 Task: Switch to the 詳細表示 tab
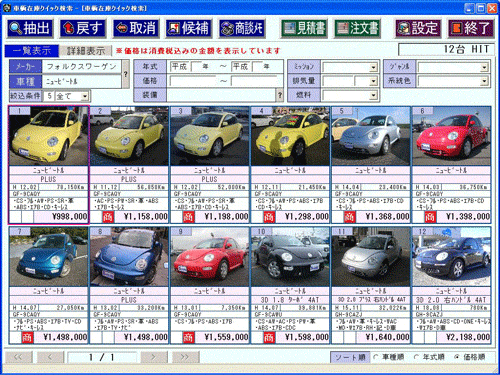(x=86, y=51)
